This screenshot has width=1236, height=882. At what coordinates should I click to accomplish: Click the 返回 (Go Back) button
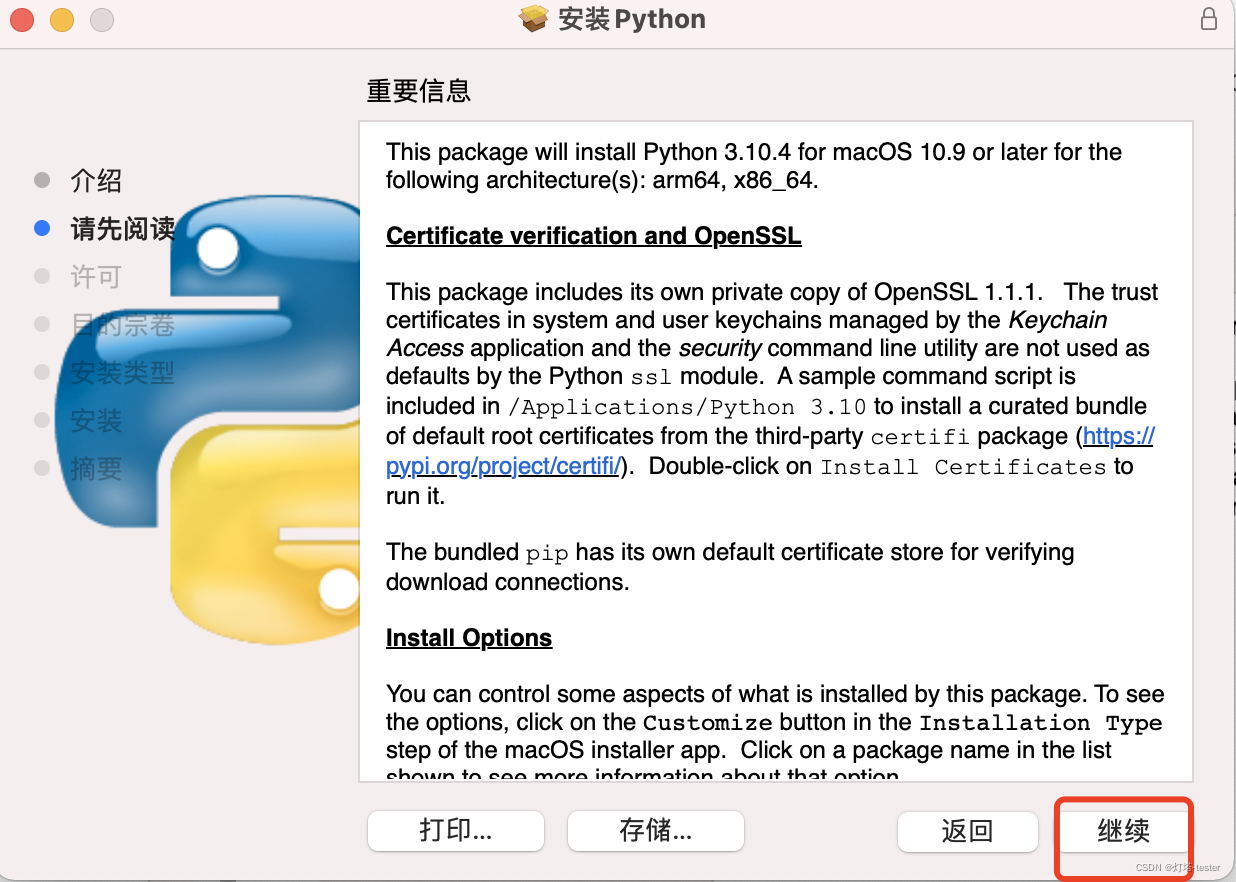(x=967, y=830)
